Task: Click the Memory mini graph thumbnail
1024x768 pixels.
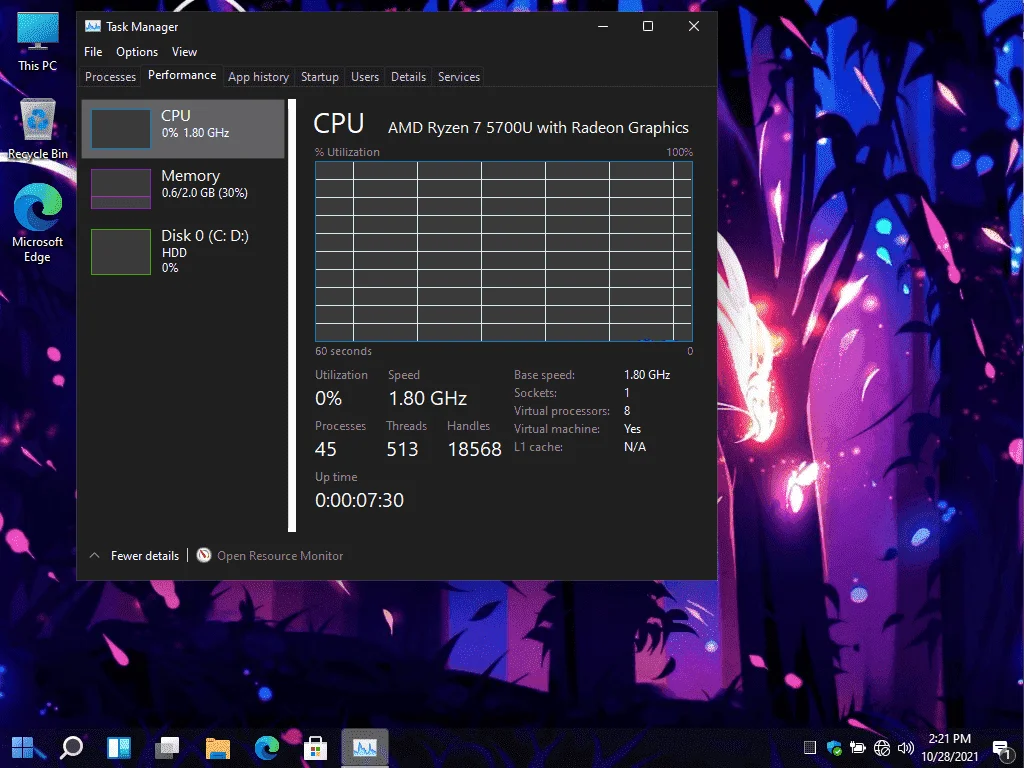Action: pos(121,189)
